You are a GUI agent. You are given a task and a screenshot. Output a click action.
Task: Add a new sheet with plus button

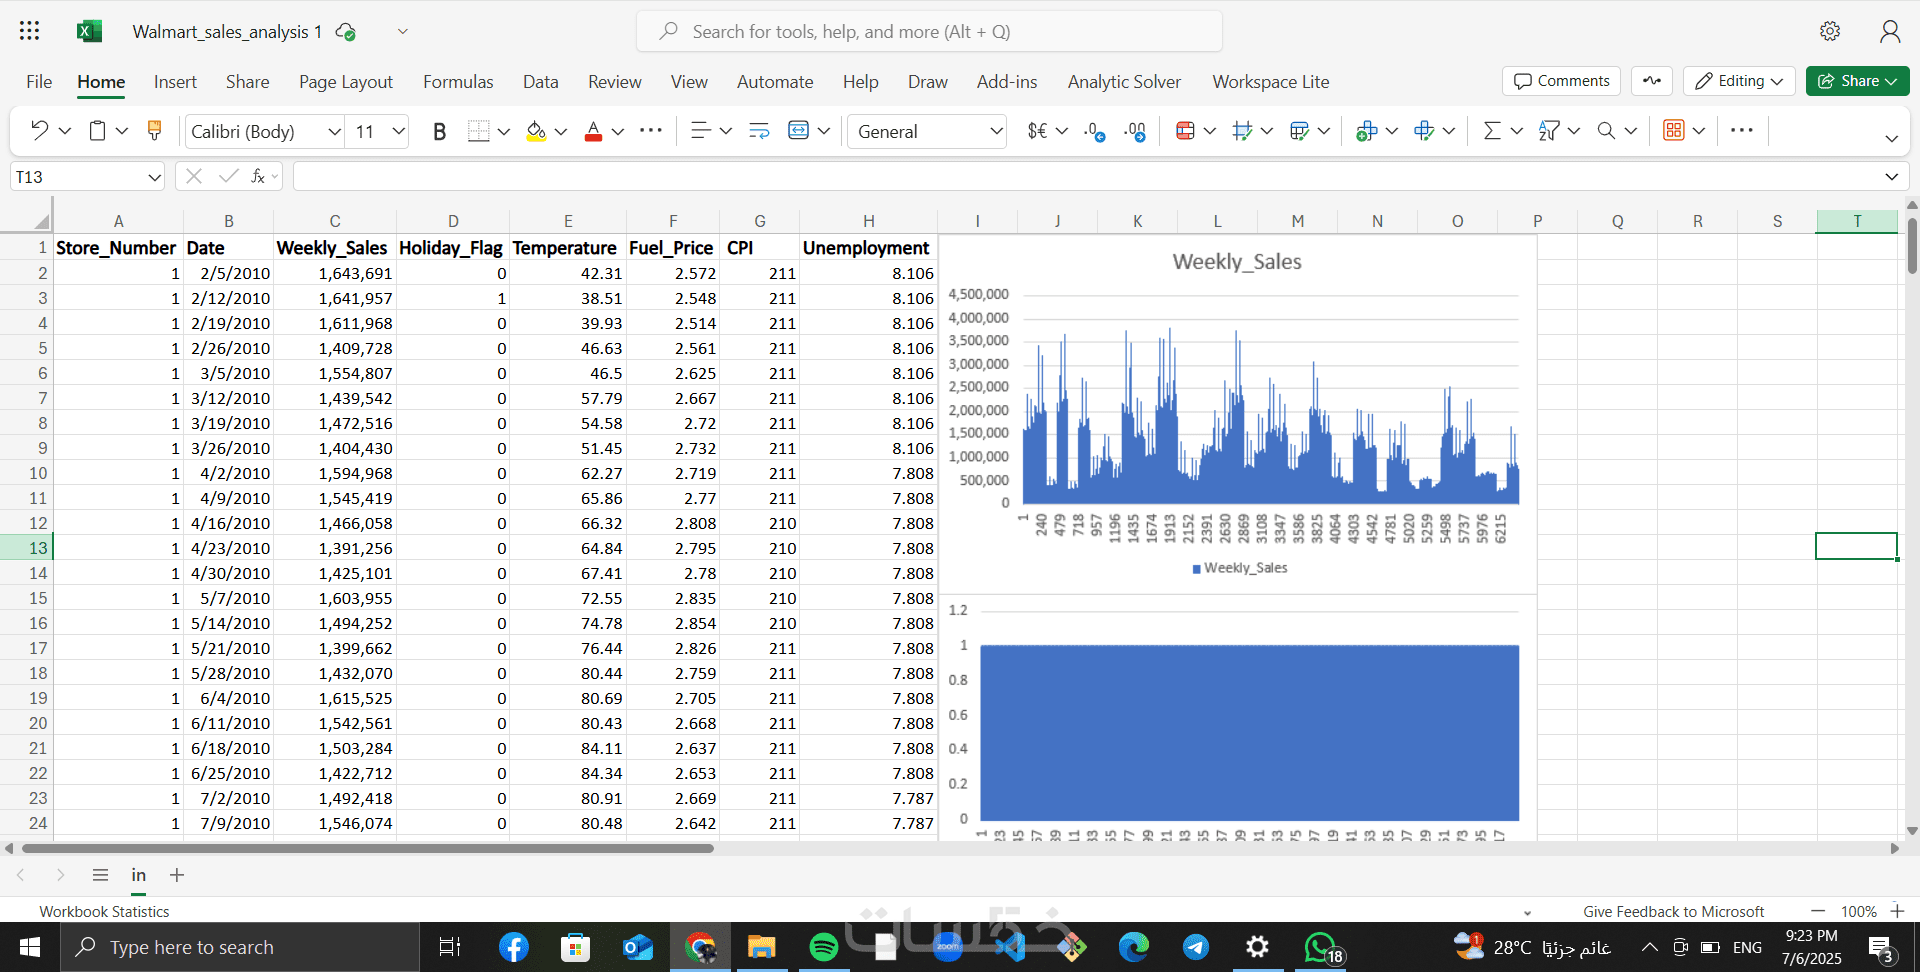pyautogui.click(x=177, y=875)
